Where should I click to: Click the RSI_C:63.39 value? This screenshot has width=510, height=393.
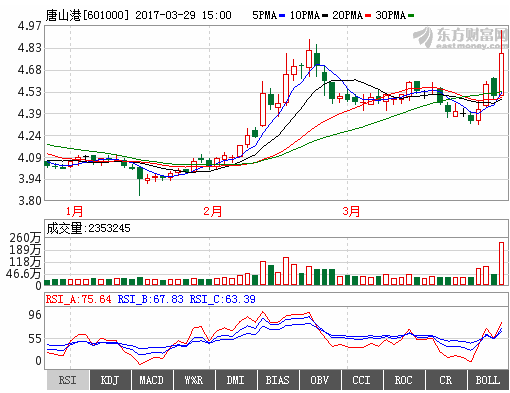[223, 299]
